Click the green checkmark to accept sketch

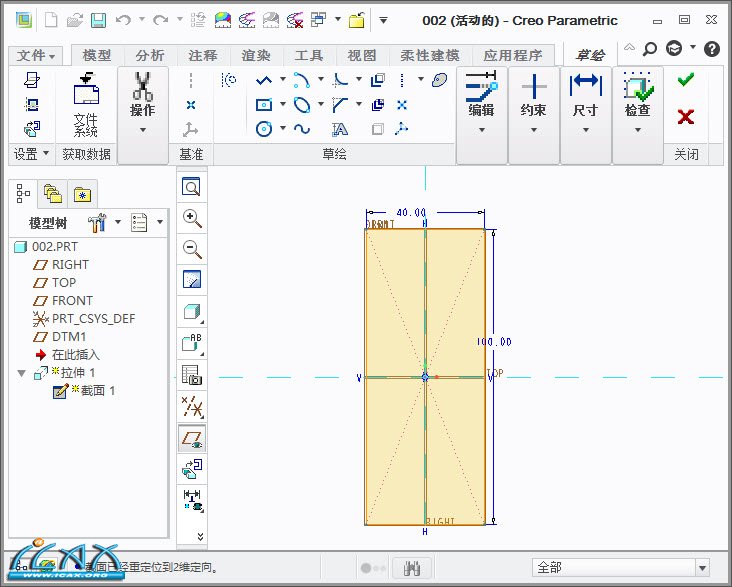(685, 80)
